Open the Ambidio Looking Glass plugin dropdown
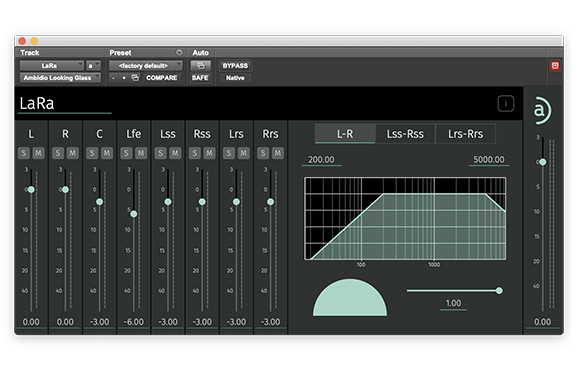Viewport: 580px width, 373px height. (60, 78)
